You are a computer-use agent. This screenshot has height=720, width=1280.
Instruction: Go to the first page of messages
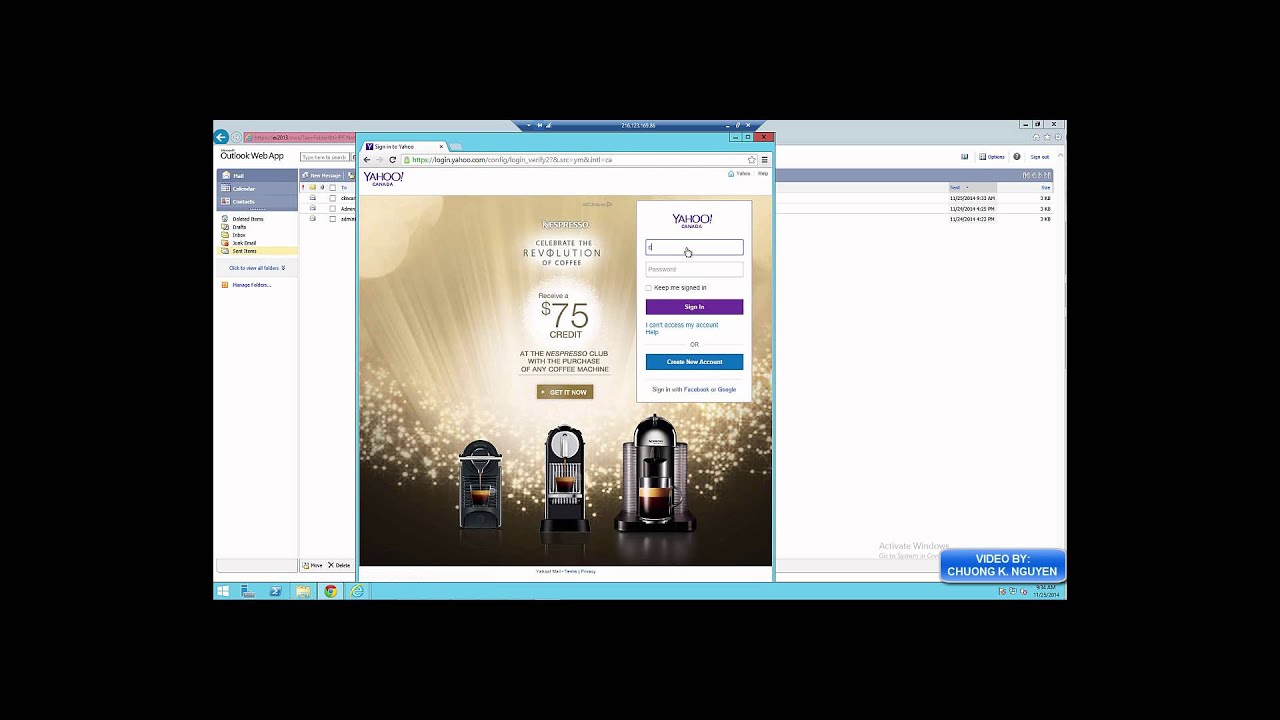pyautogui.click(x=1025, y=175)
